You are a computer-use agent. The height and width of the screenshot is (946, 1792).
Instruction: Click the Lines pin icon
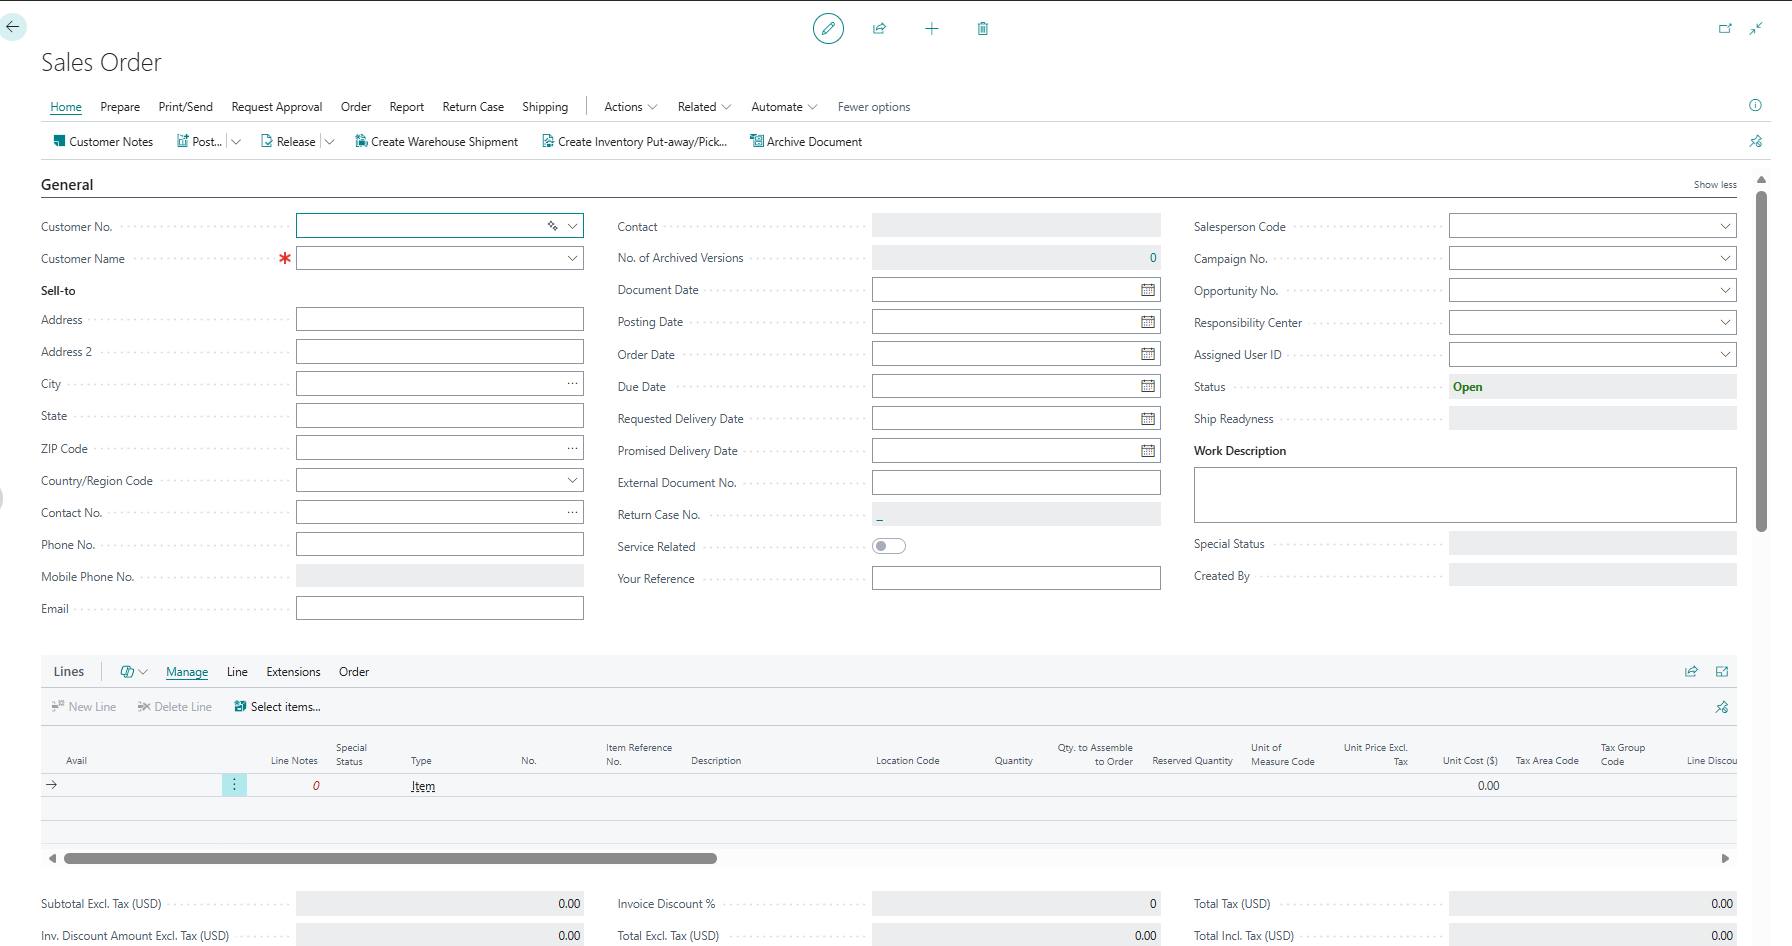click(x=1722, y=707)
